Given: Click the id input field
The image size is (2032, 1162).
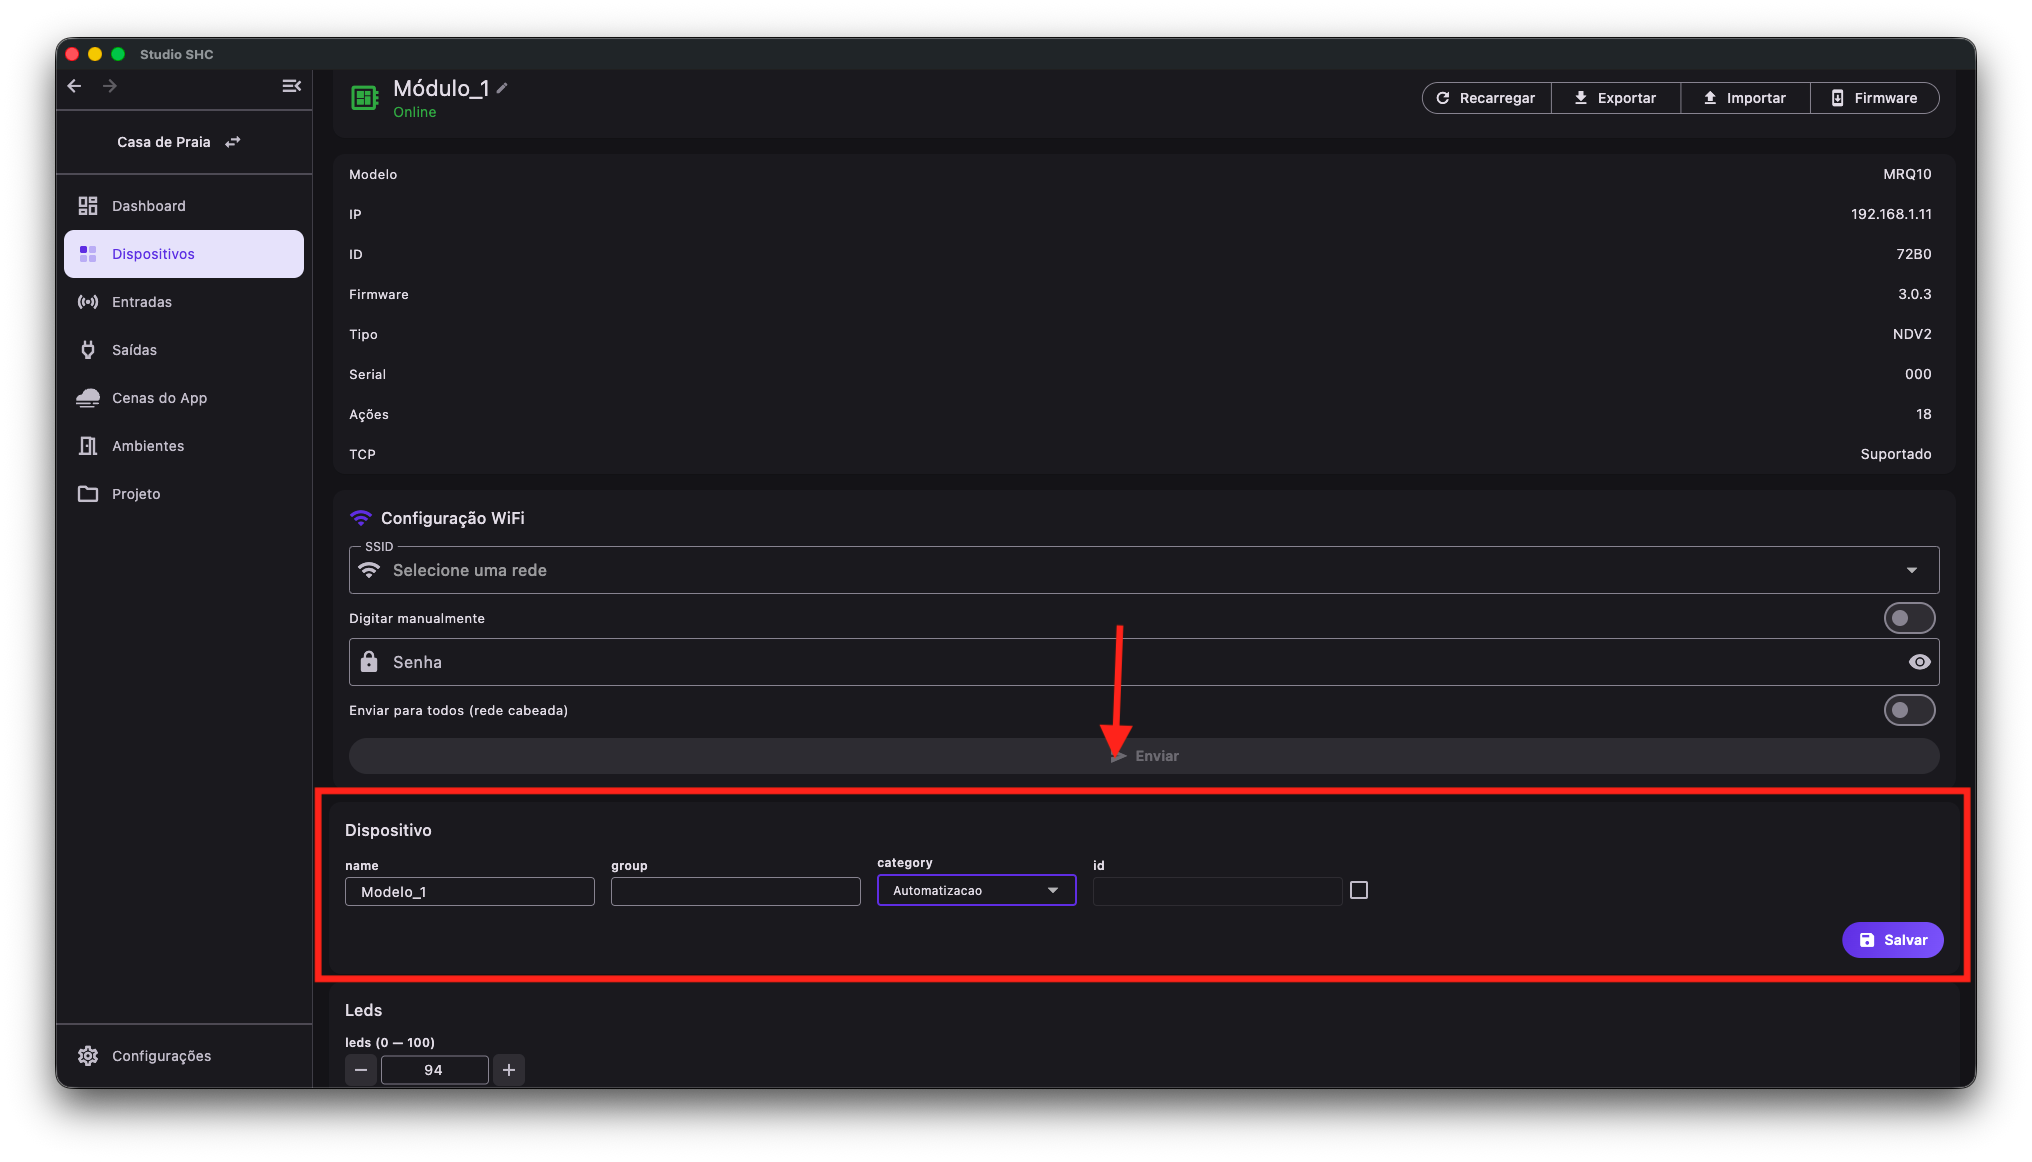Looking at the screenshot, I should 1218,892.
